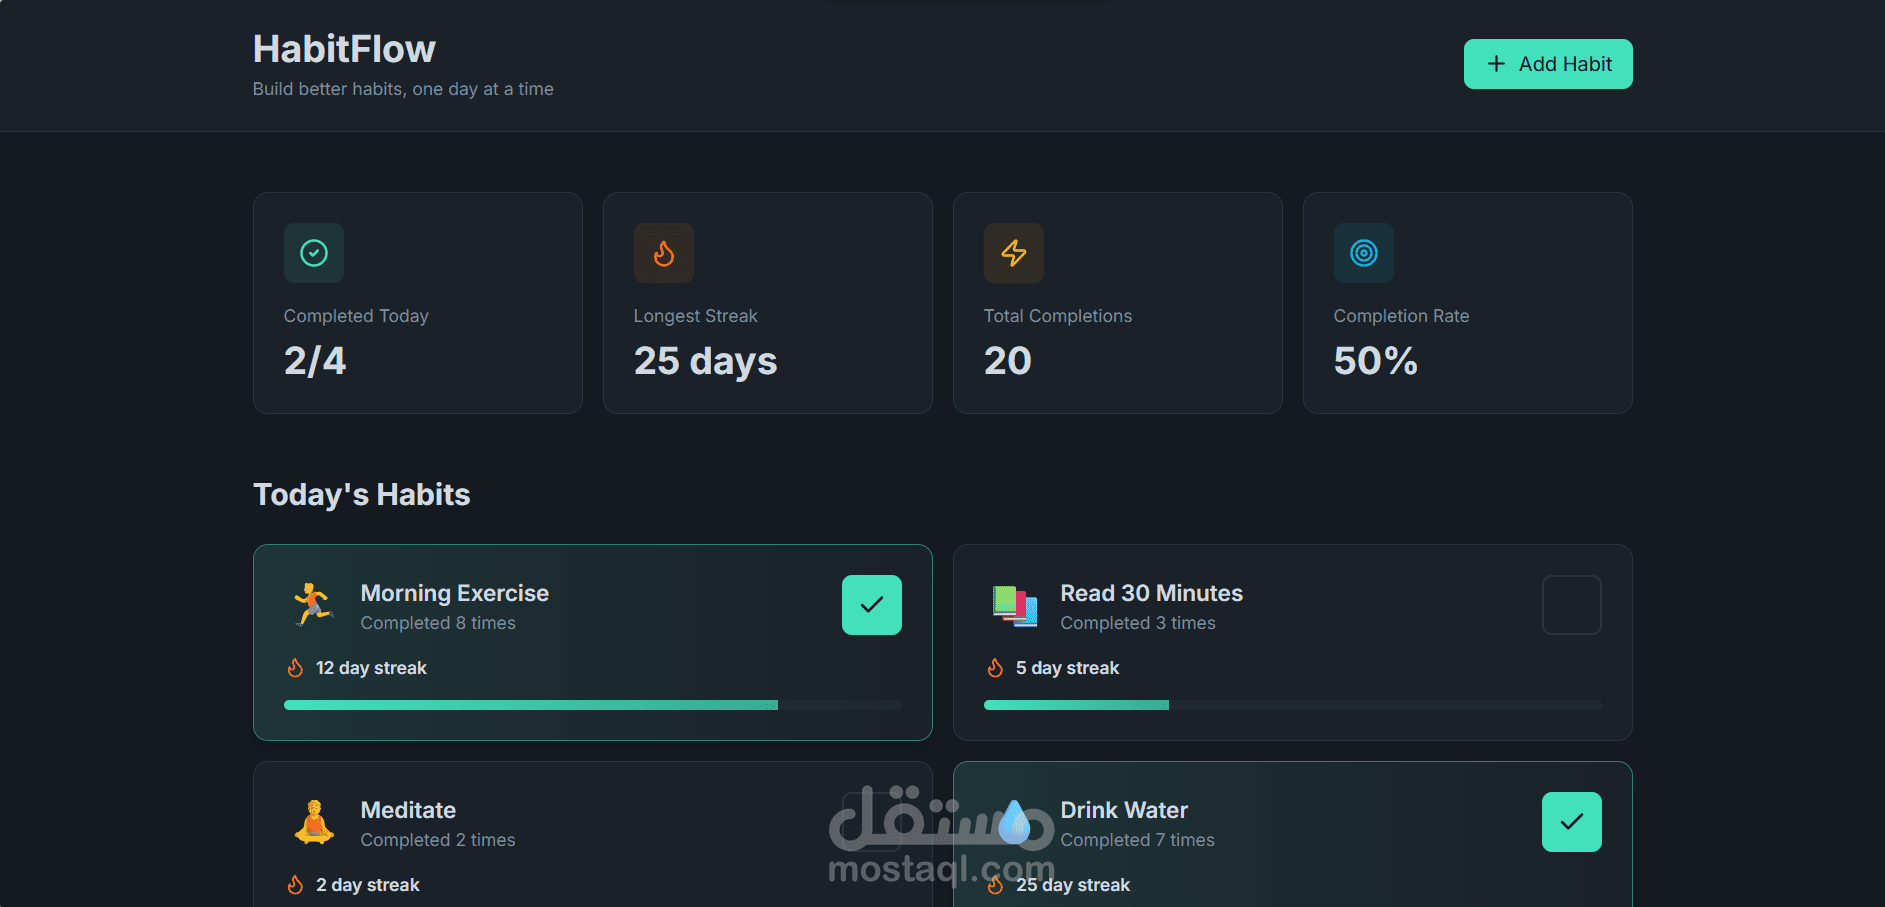This screenshot has height=907, width=1885.
Task: Click the Morning Exercise runner emoji icon
Action: (313, 604)
